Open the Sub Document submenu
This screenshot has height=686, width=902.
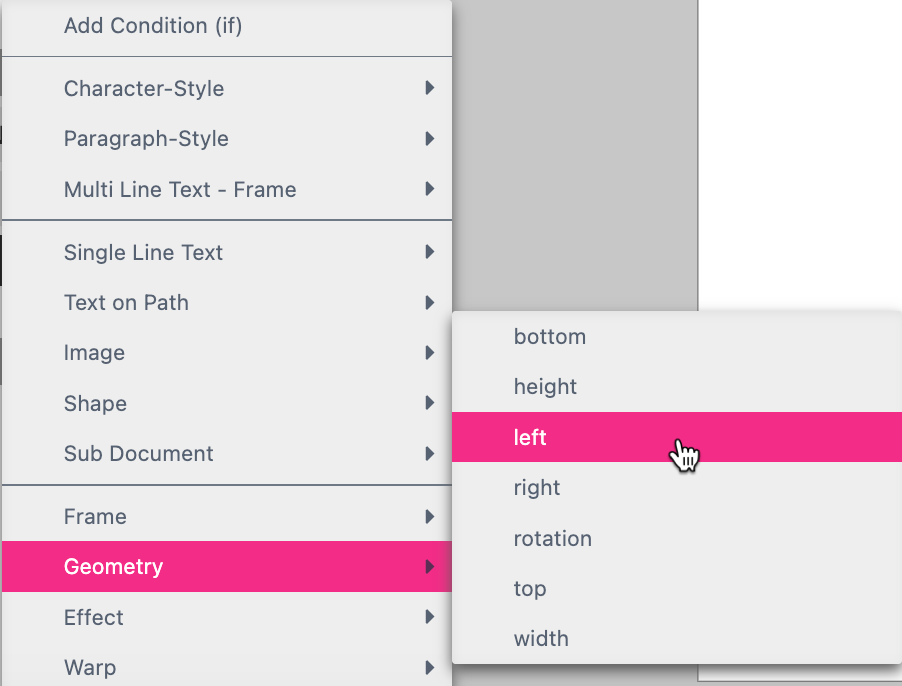(227, 454)
